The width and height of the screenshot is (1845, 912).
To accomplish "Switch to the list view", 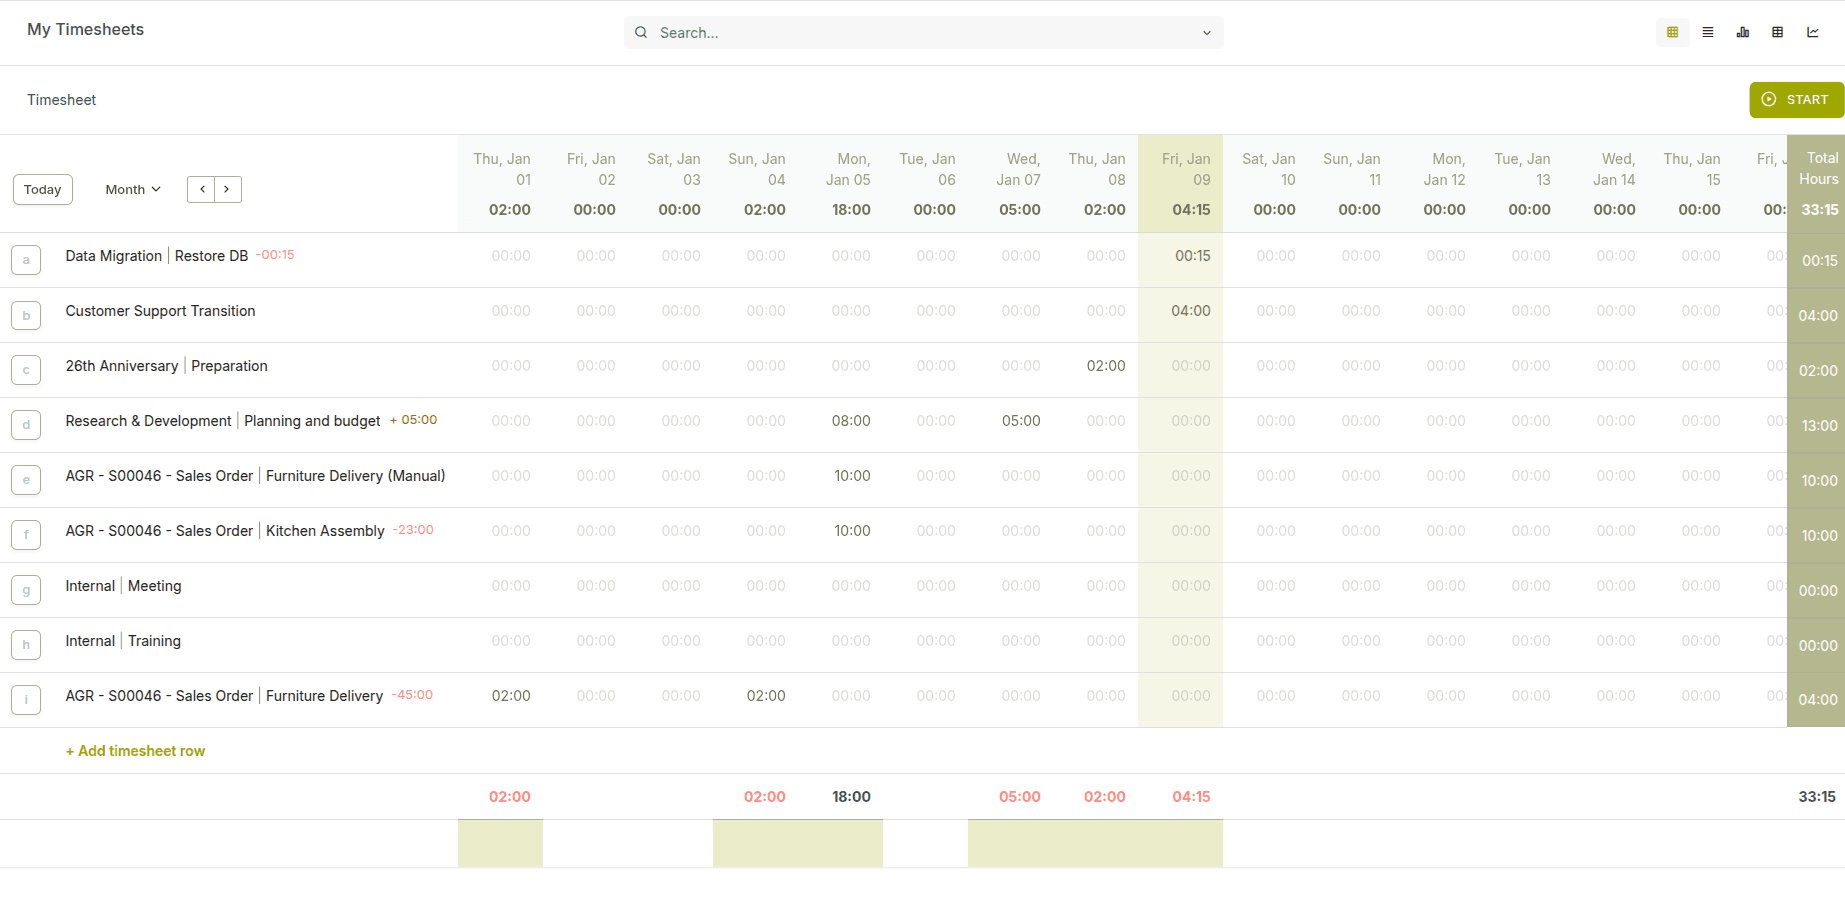I will (x=1707, y=32).
